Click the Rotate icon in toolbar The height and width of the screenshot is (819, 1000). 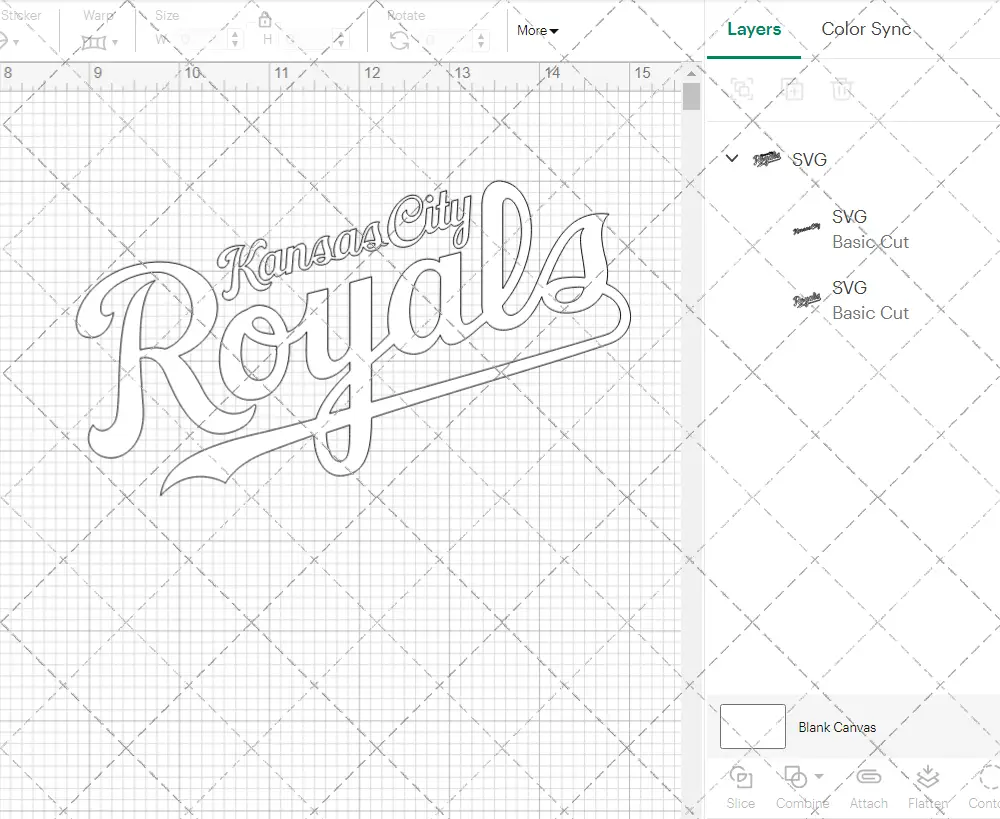pos(399,40)
